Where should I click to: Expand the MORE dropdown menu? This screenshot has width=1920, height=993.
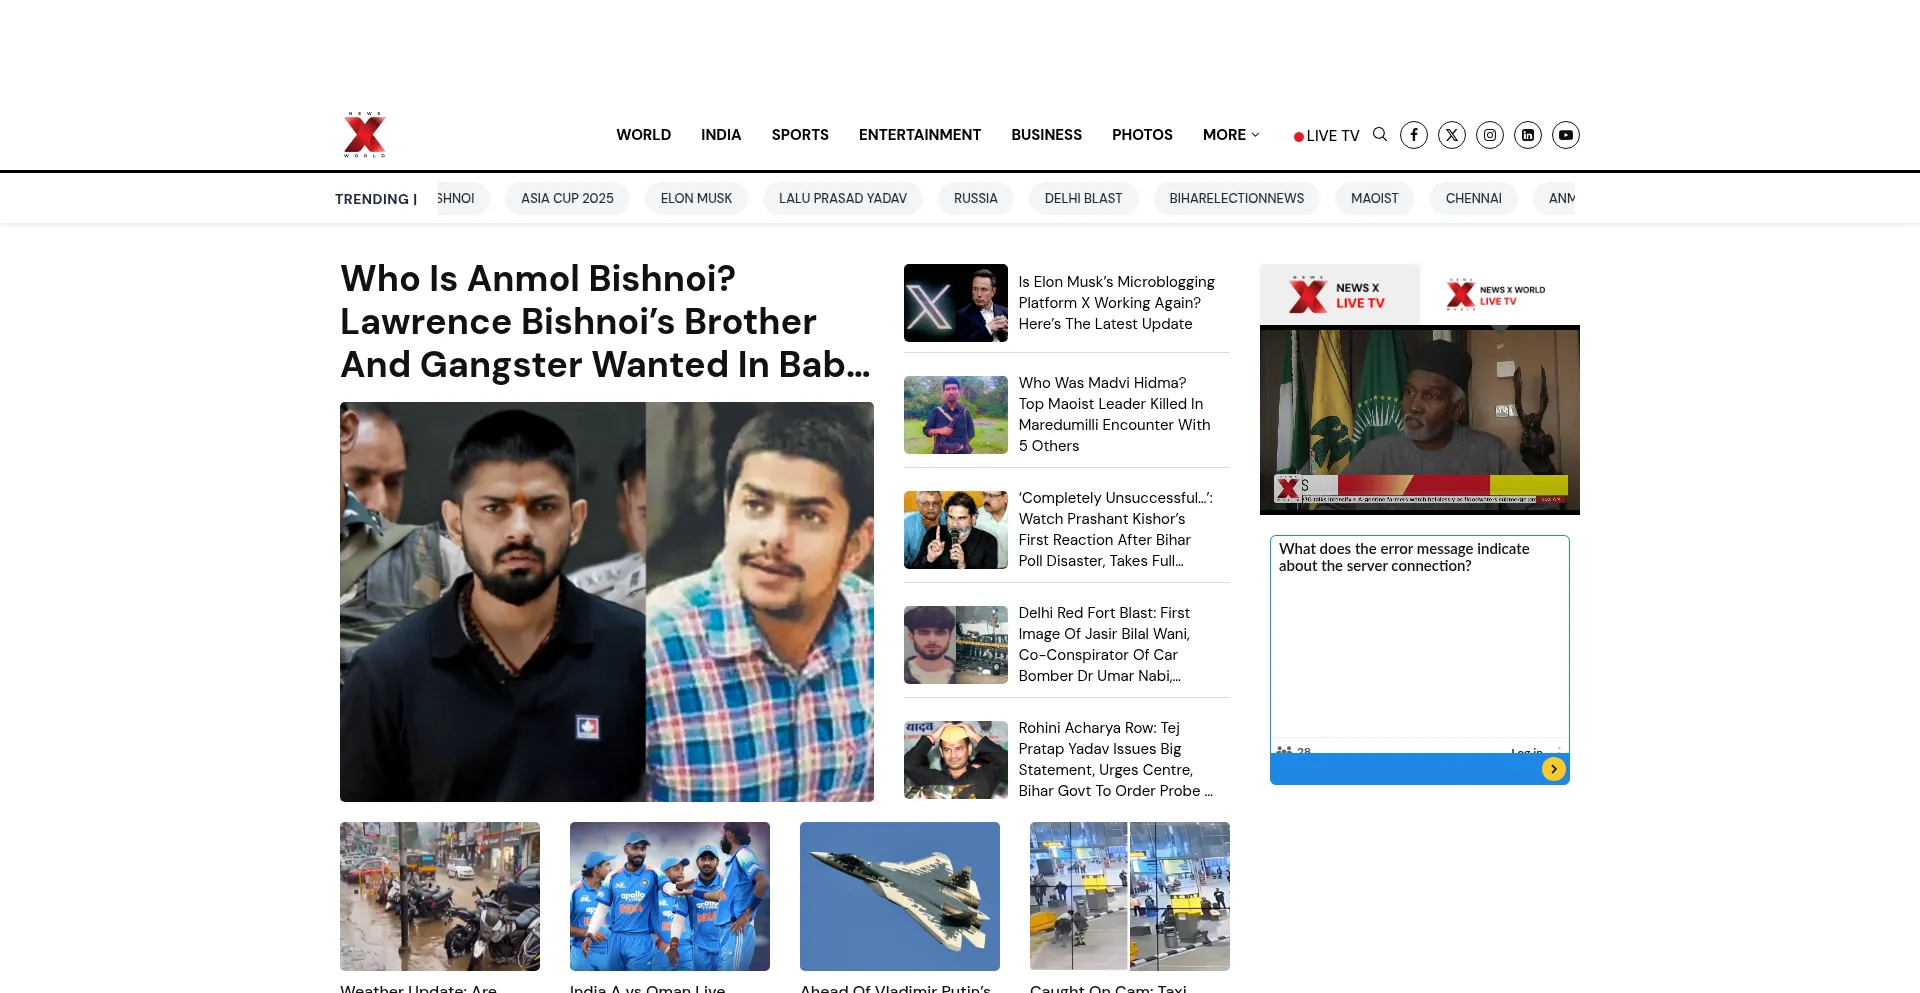(1231, 135)
